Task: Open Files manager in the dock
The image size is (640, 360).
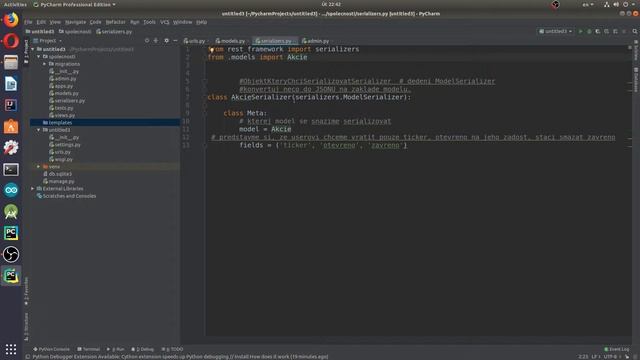Action: coord(11,62)
